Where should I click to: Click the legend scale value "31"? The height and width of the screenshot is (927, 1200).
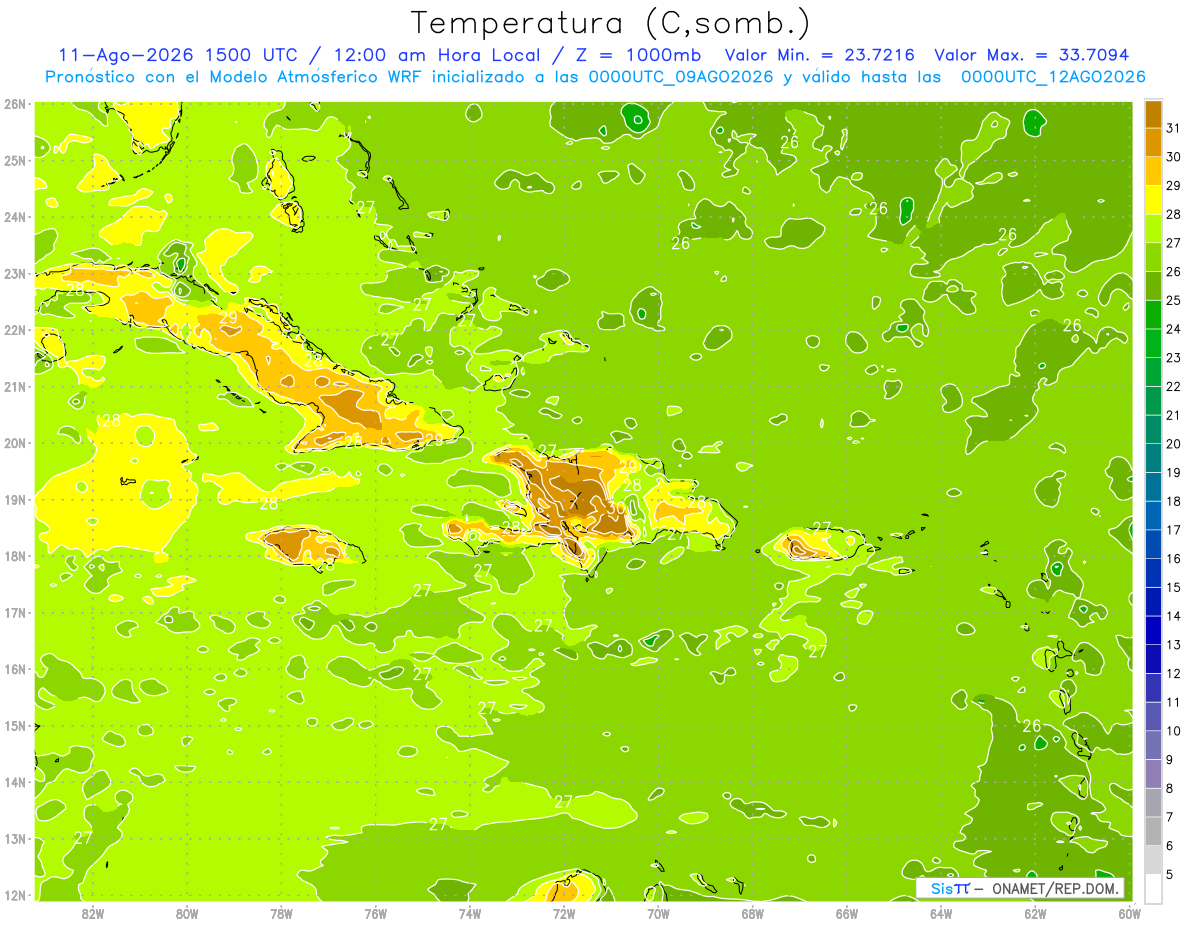click(x=1174, y=128)
